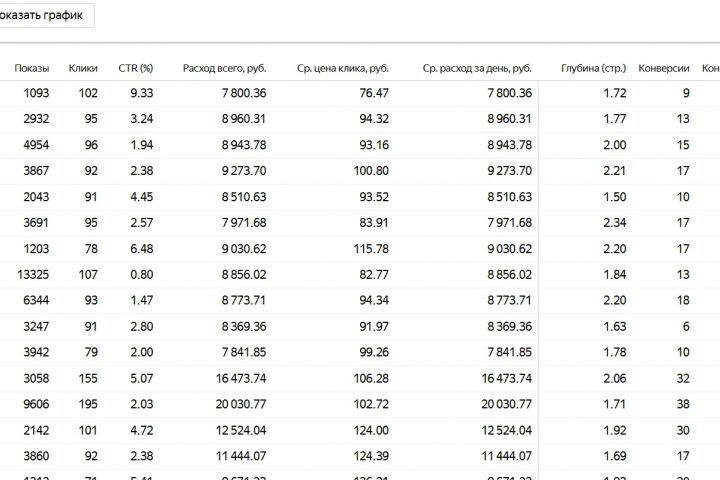This screenshot has width=720, height=480.
Task: Select the 6344 impressions cell
Action: [x=33, y=299]
